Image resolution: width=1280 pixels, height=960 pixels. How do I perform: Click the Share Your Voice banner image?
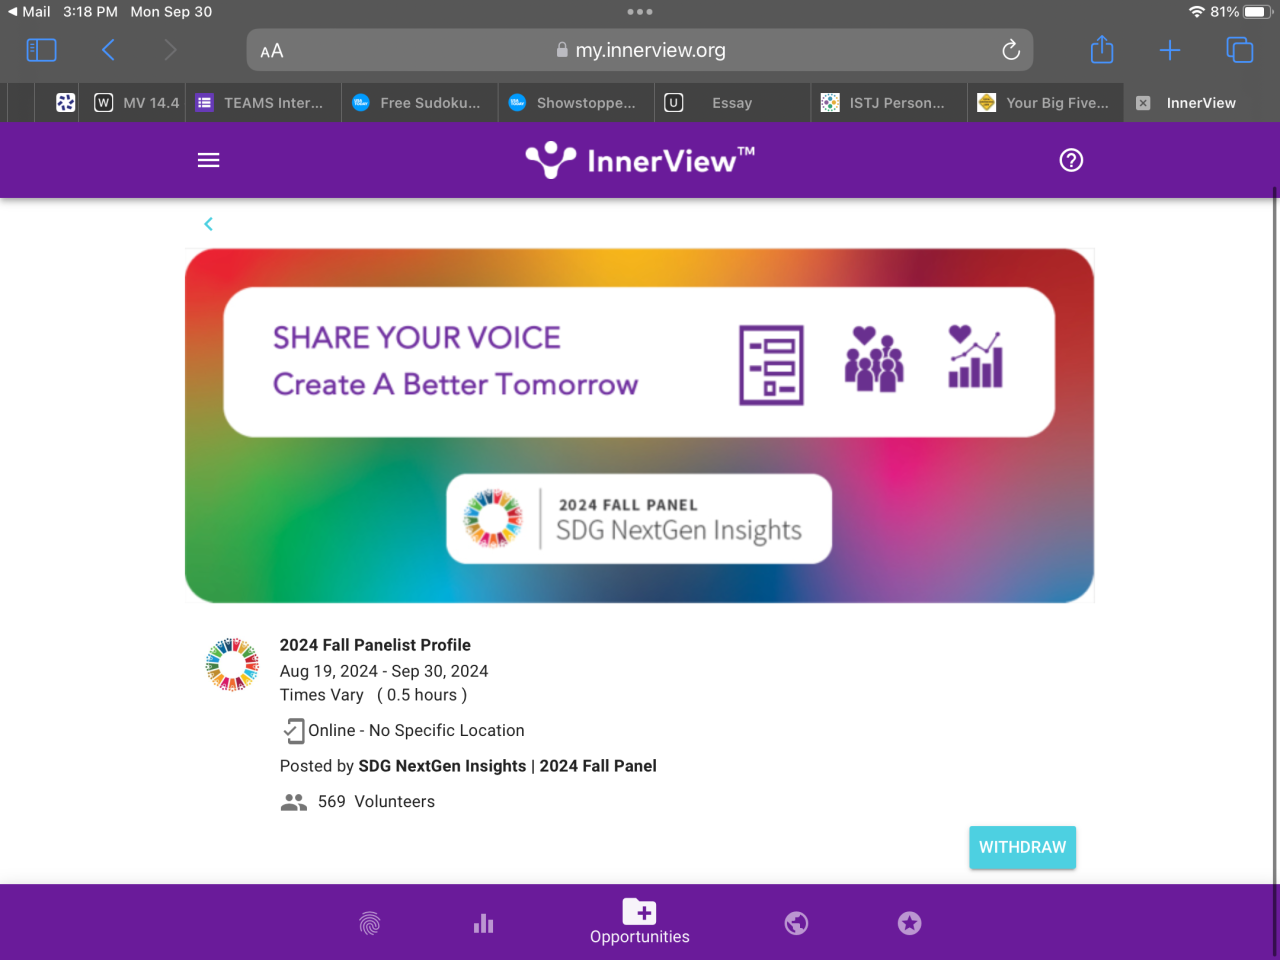pyautogui.click(x=639, y=425)
